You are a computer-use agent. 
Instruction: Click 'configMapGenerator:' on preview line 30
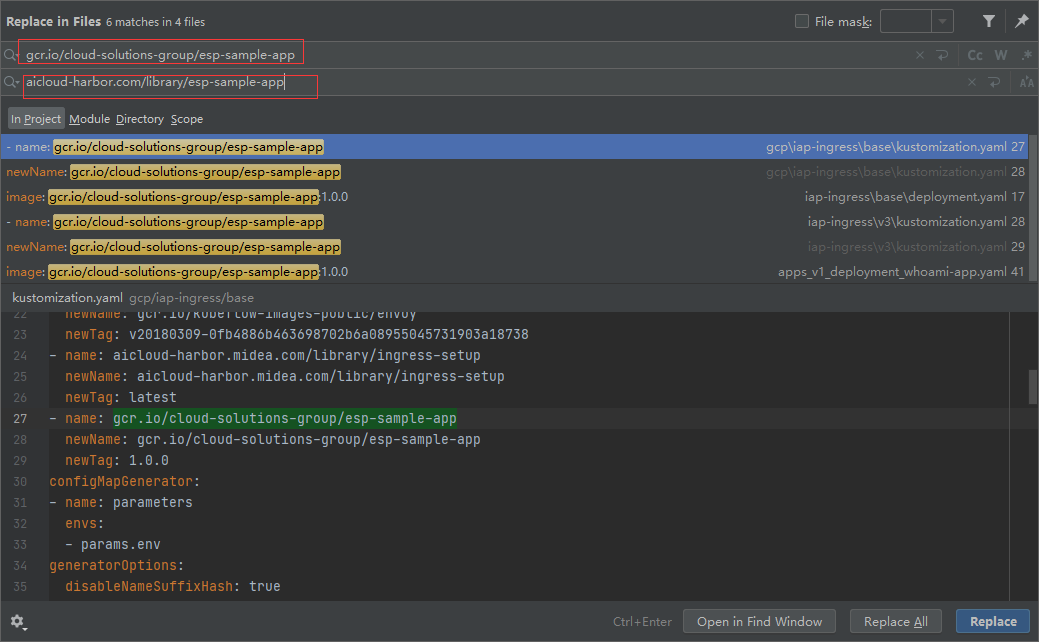[x=125, y=482]
